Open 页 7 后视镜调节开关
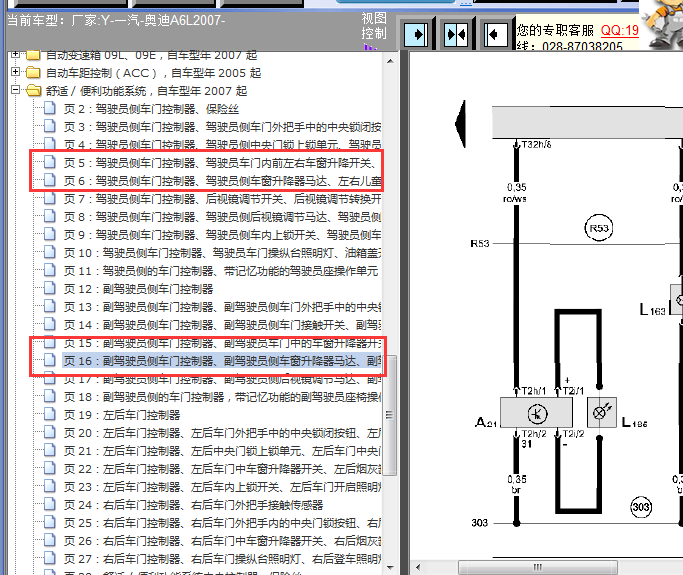Screen dimensions: 683x575 point(222,199)
